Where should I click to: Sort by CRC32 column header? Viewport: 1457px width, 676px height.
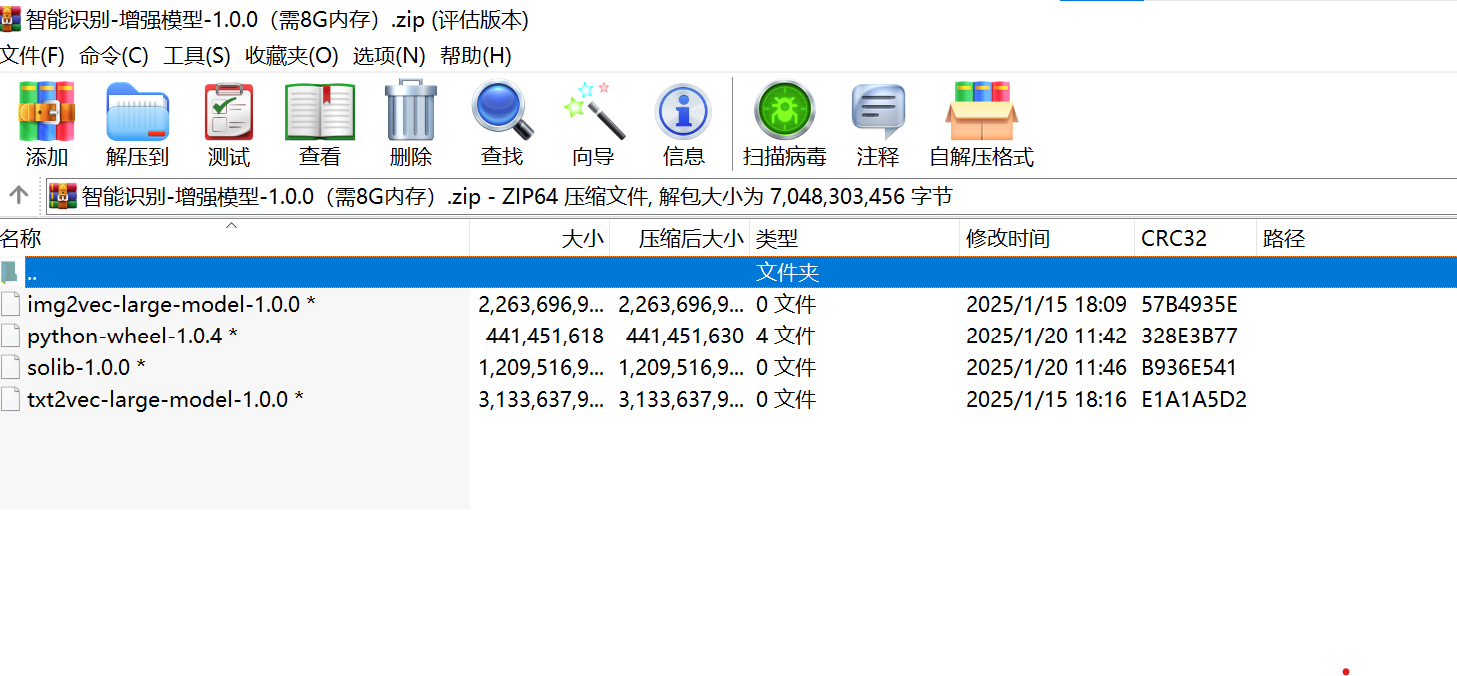[1195, 238]
